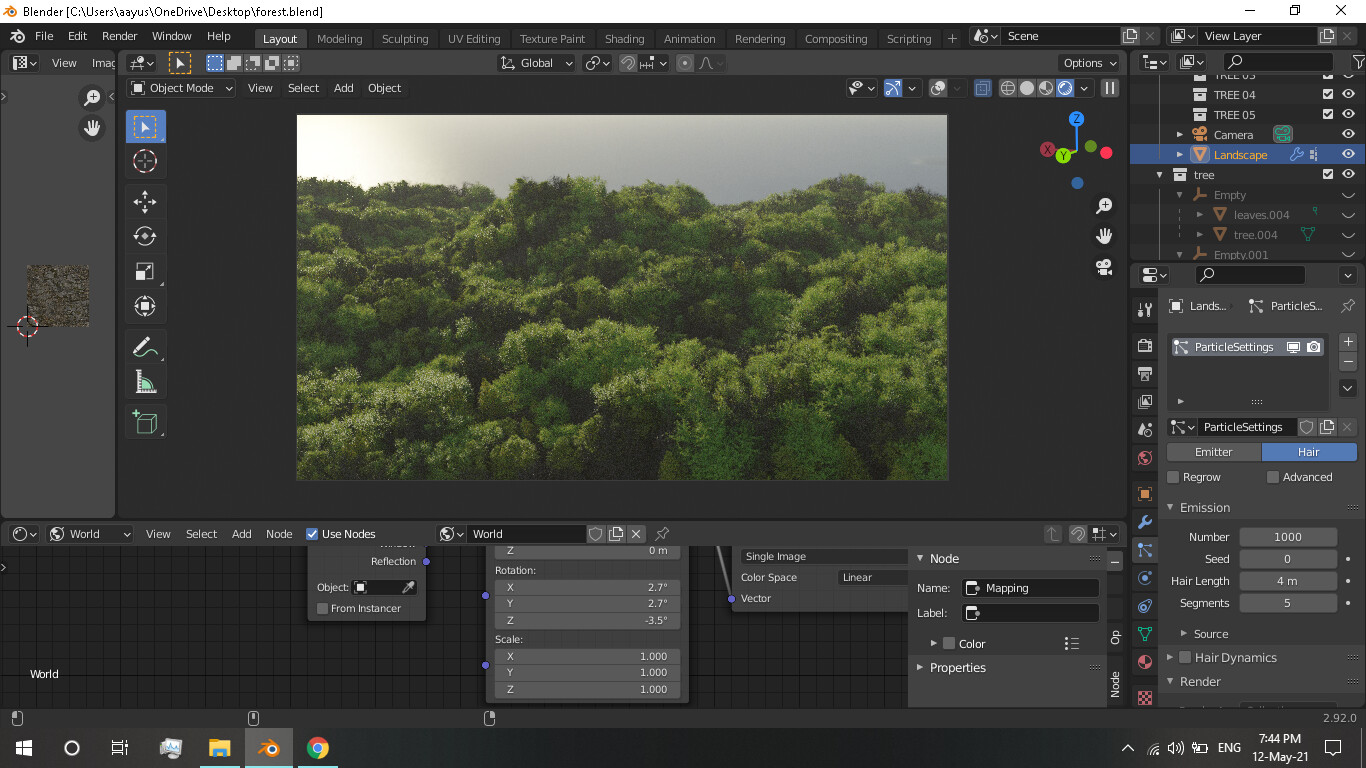Select the Scale tool
Viewport: 1366px width, 768px height.
(145, 271)
